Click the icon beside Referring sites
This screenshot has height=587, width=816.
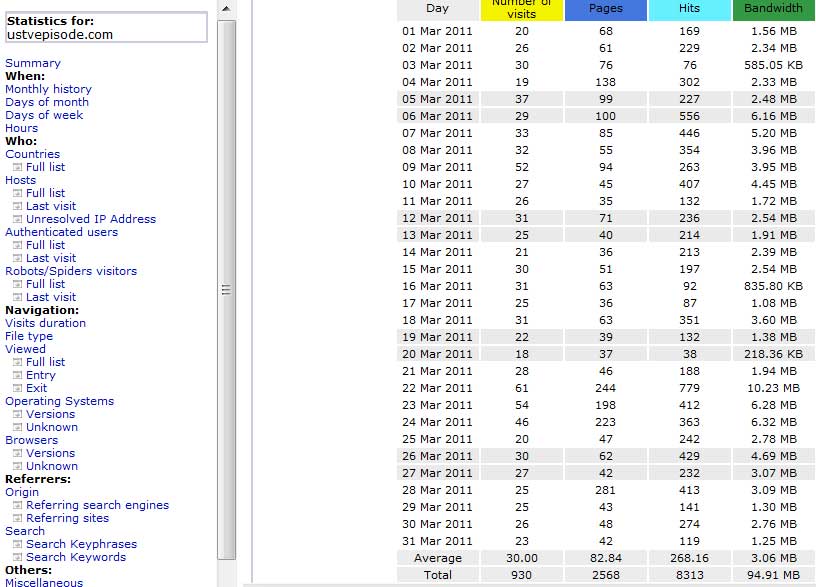click(x=18, y=518)
